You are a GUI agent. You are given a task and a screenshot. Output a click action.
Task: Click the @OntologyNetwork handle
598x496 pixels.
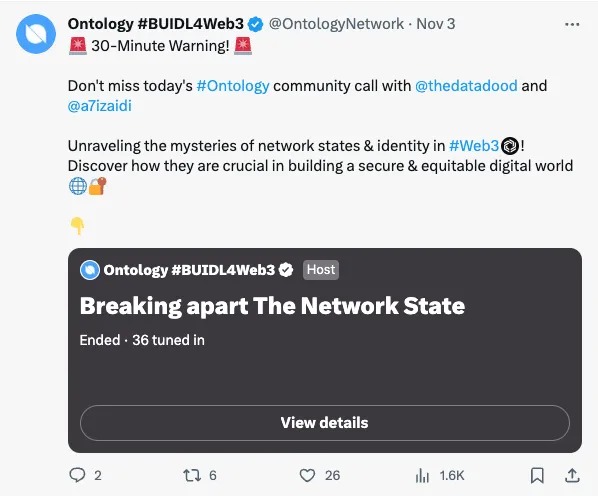pos(336,24)
